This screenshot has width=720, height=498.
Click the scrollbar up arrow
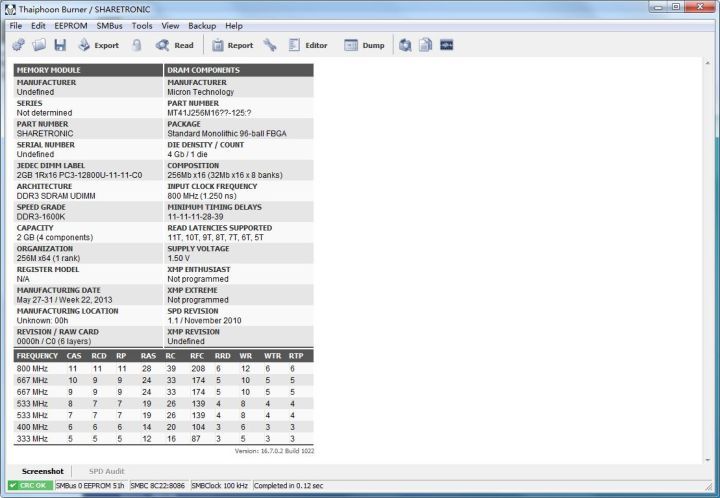coord(707,62)
